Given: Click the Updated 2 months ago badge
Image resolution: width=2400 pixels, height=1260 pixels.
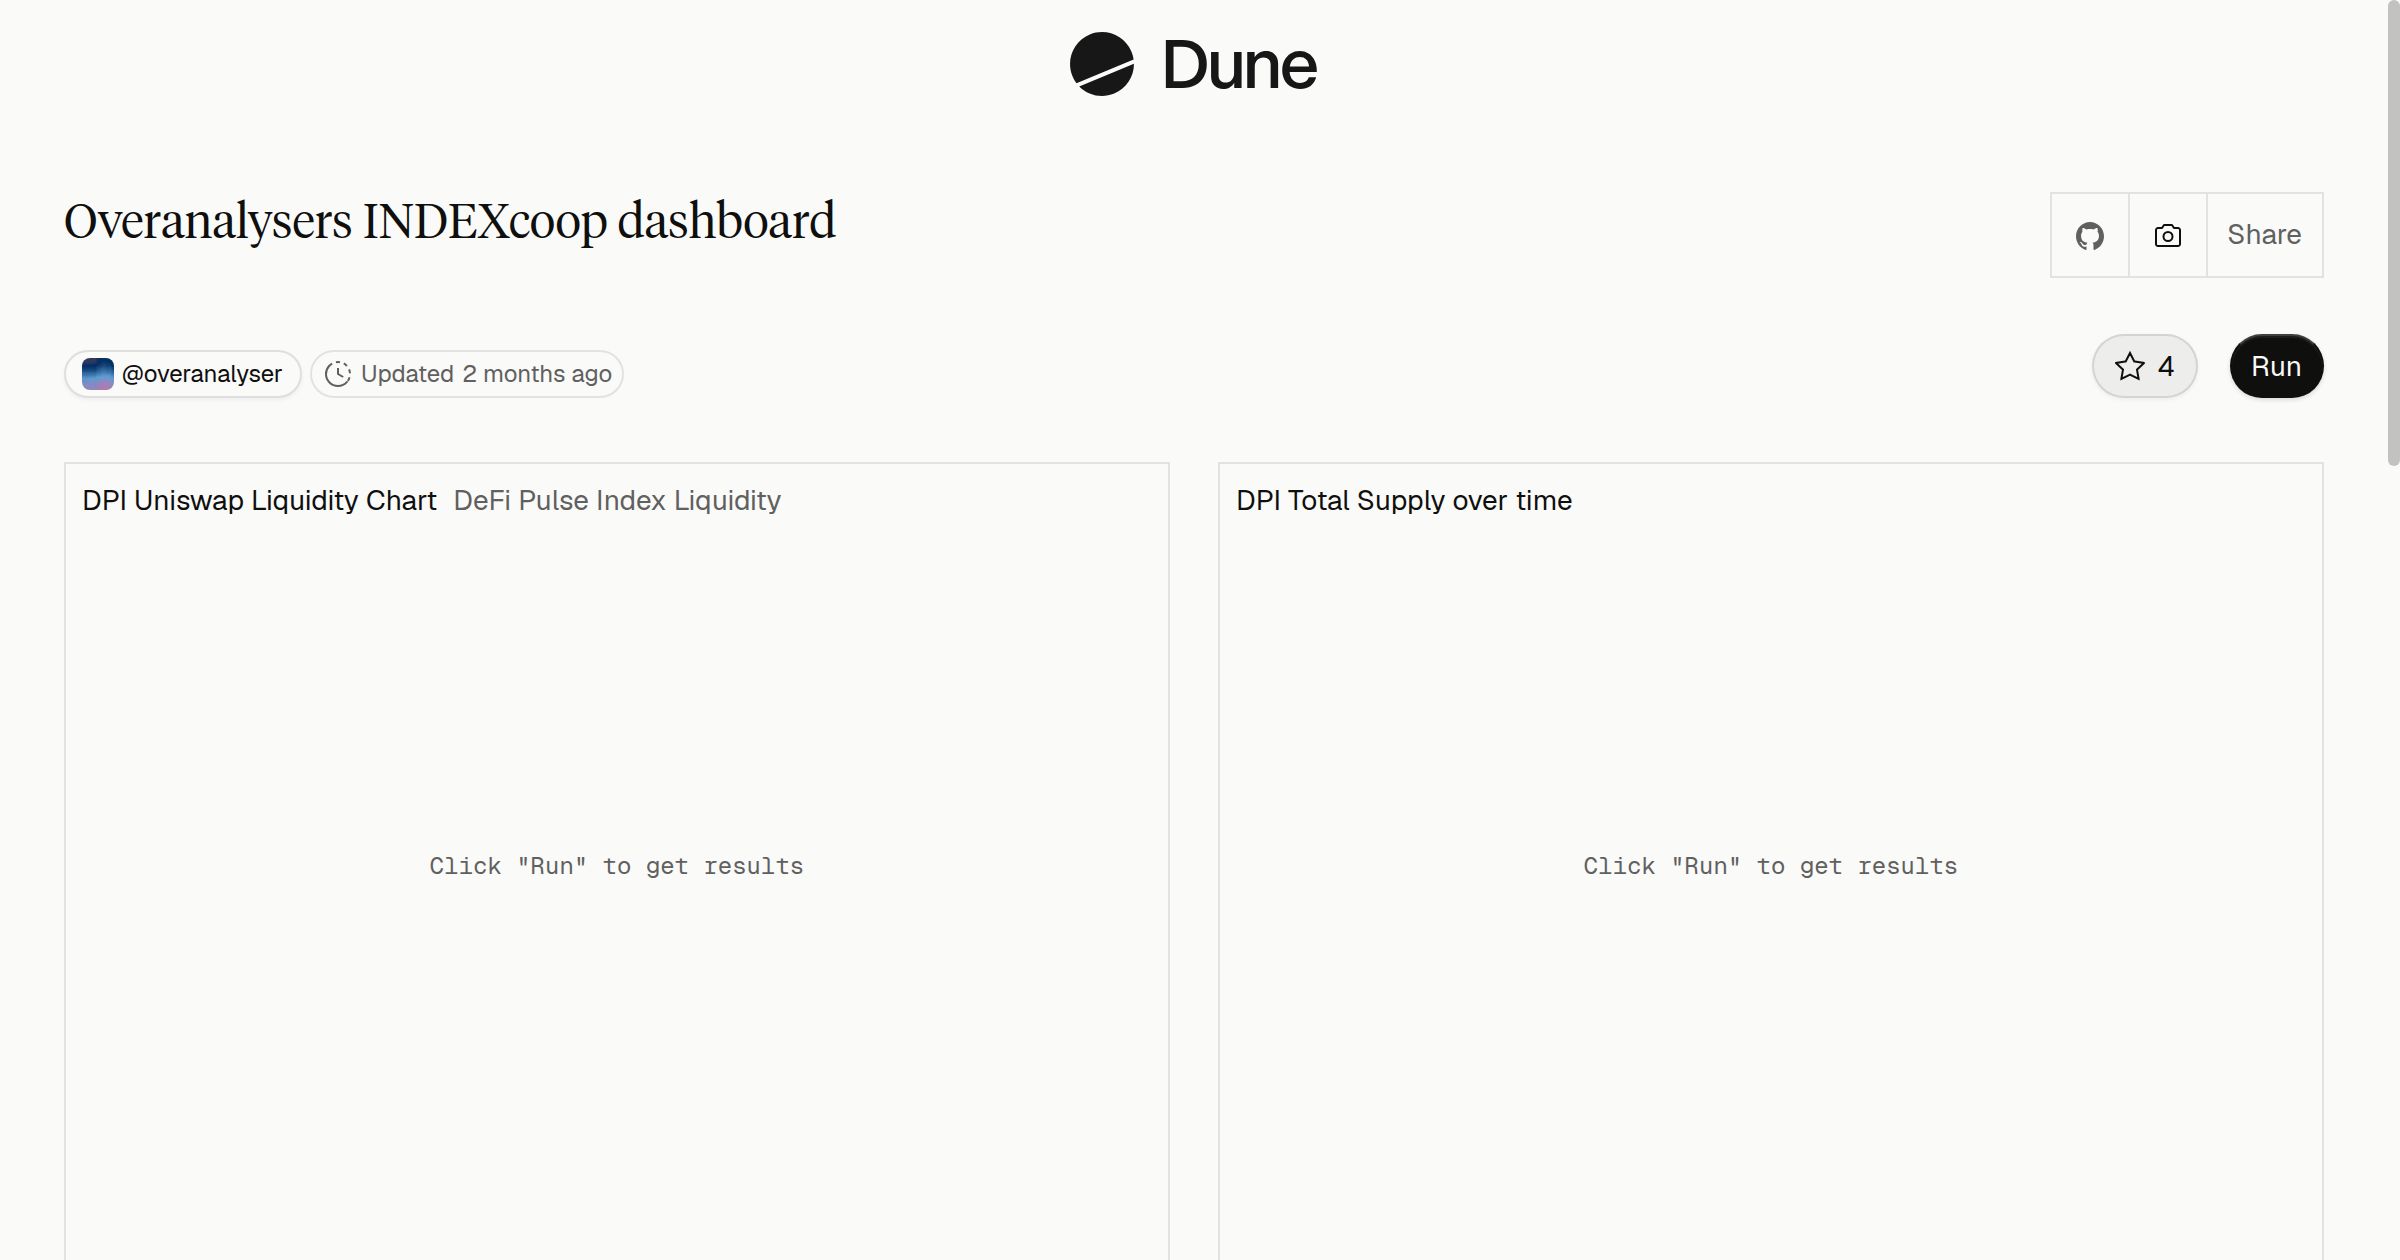Looking at the screenshot, I should pos(467,374).
